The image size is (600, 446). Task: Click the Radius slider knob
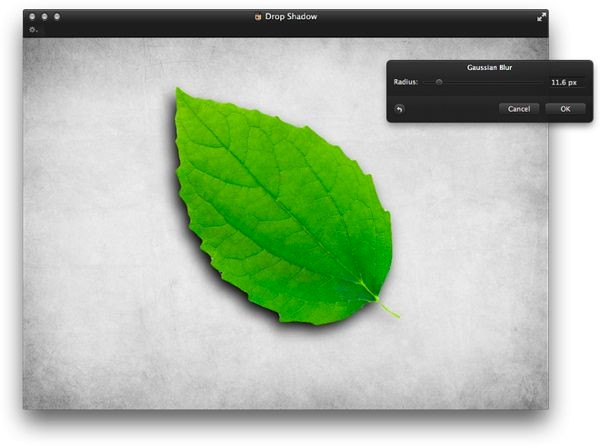tap(439, 82)
